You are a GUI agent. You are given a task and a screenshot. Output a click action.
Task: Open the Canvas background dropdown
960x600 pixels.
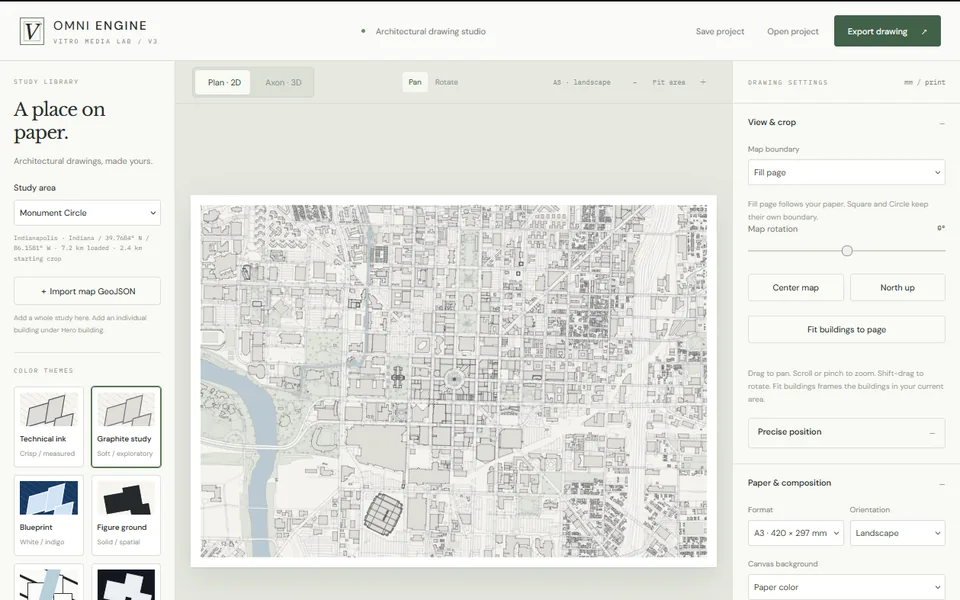coord(846,587)
